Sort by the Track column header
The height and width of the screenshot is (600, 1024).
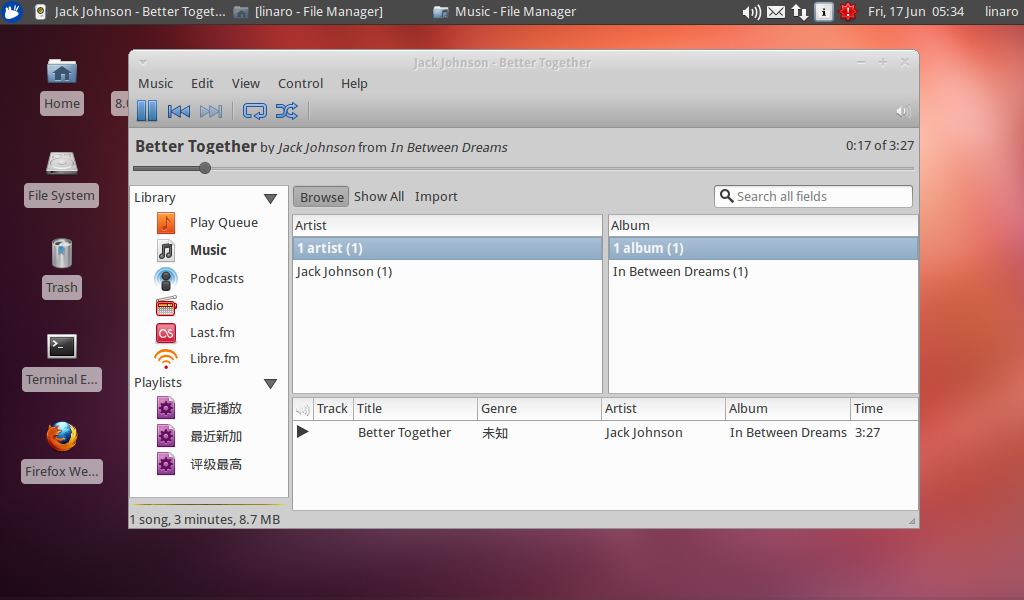coord(333,409)
